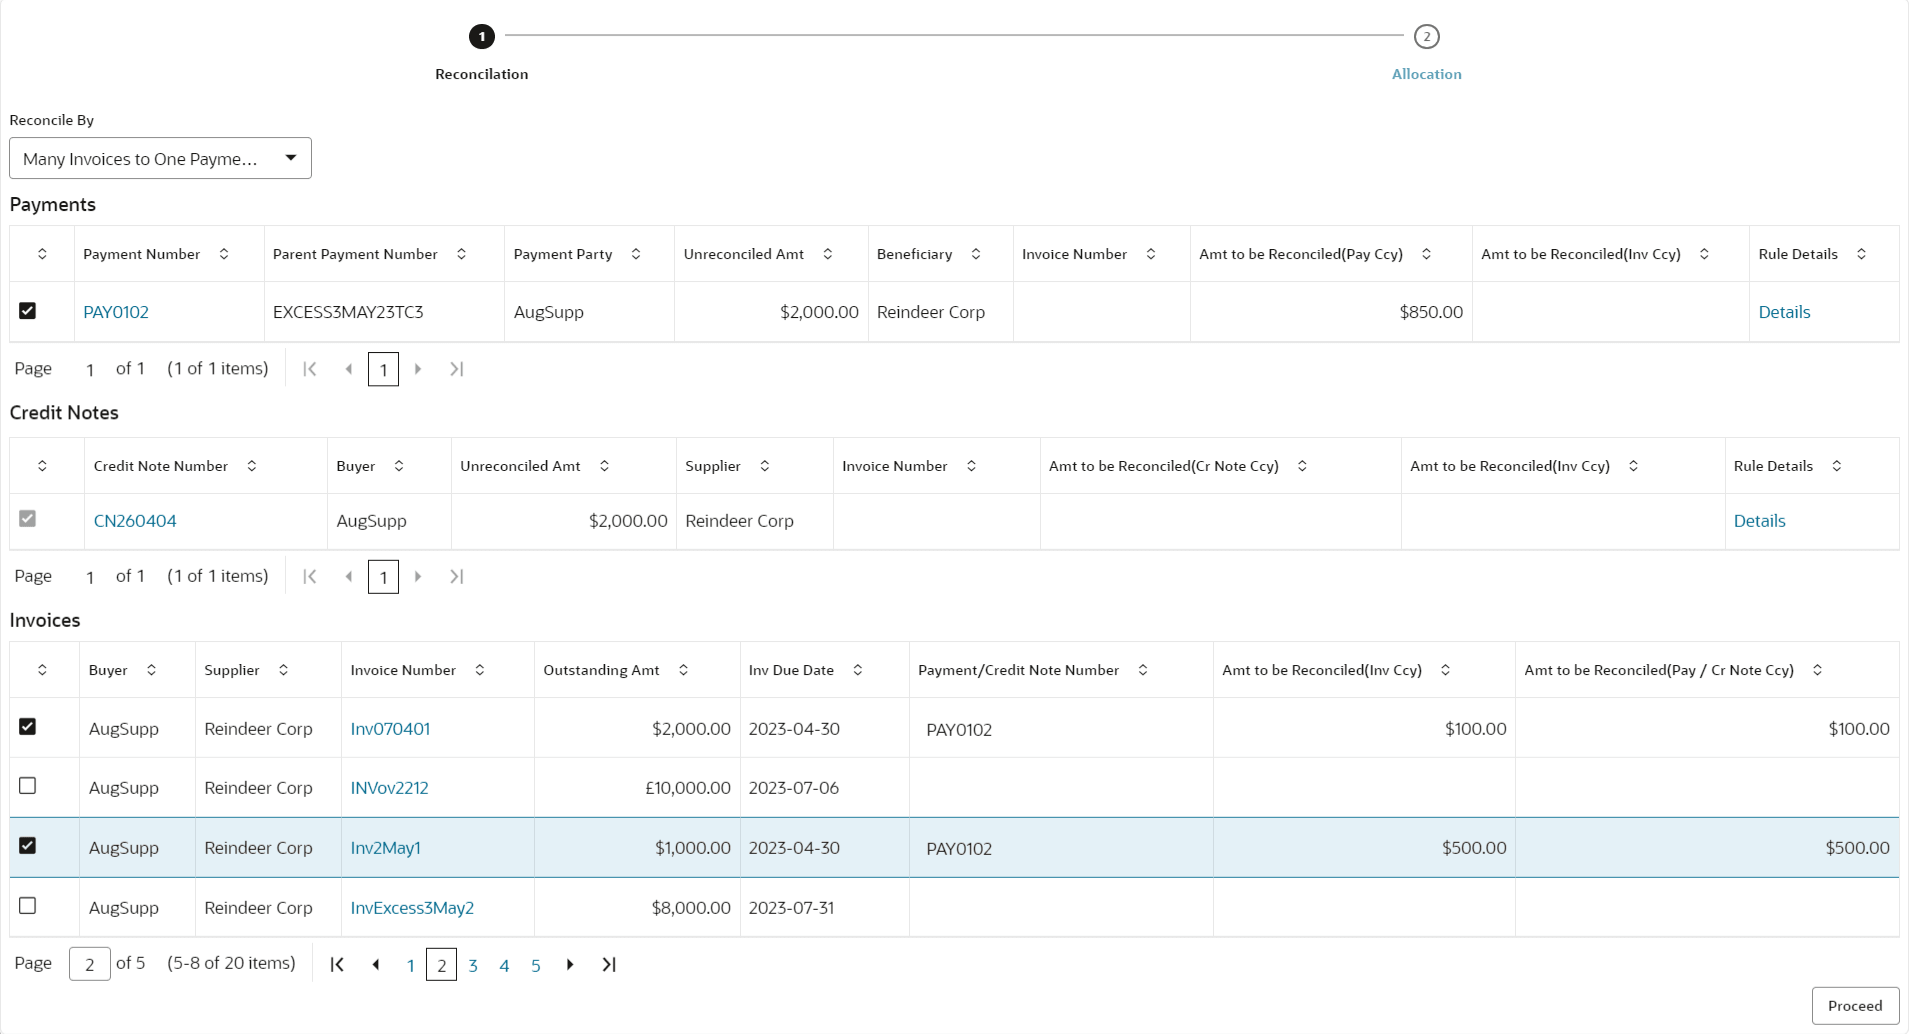
Task: Open credit note CN260404 link
Action: (135, 521)
